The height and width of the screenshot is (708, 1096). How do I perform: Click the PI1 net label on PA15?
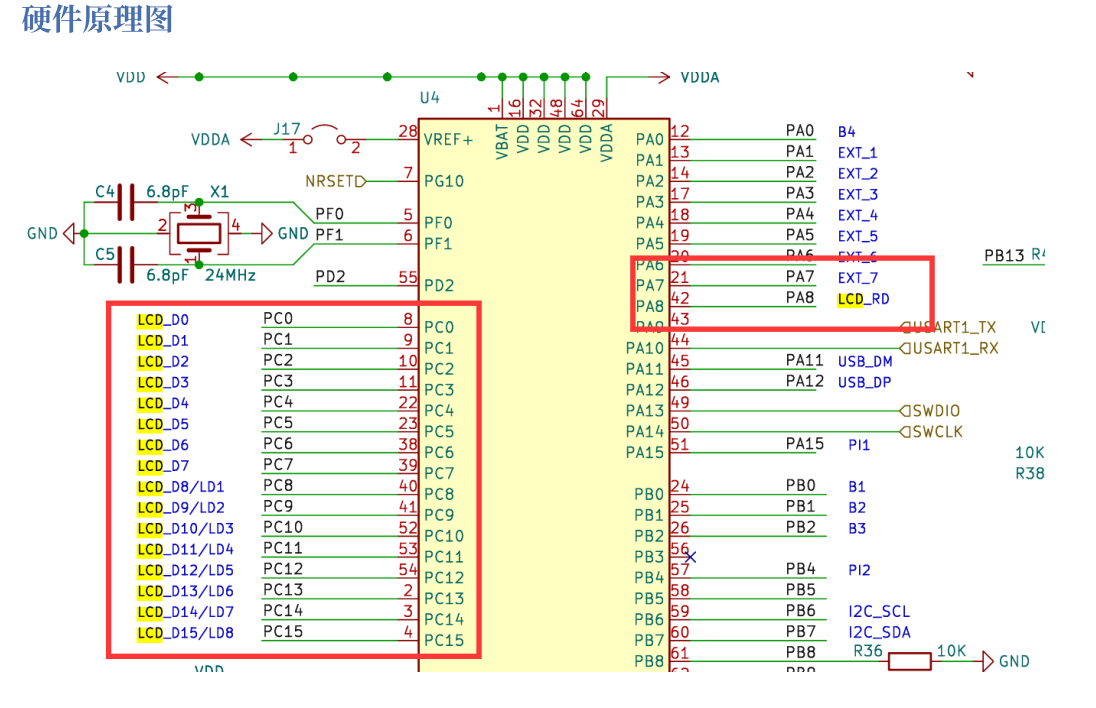coord(859,445)
